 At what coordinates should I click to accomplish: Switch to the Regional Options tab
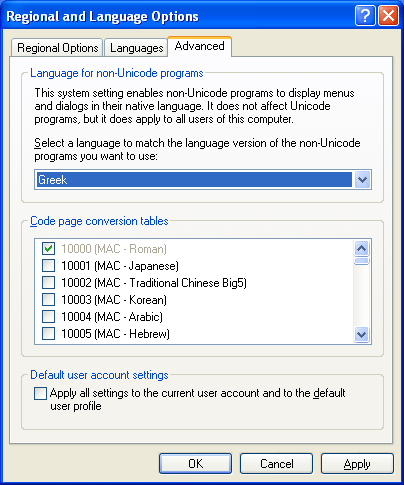(x=57, y=48)
